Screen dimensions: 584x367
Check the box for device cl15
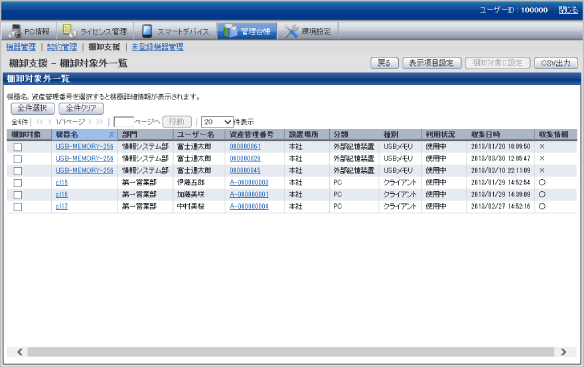pyautogui.click(x=18, y=183)
